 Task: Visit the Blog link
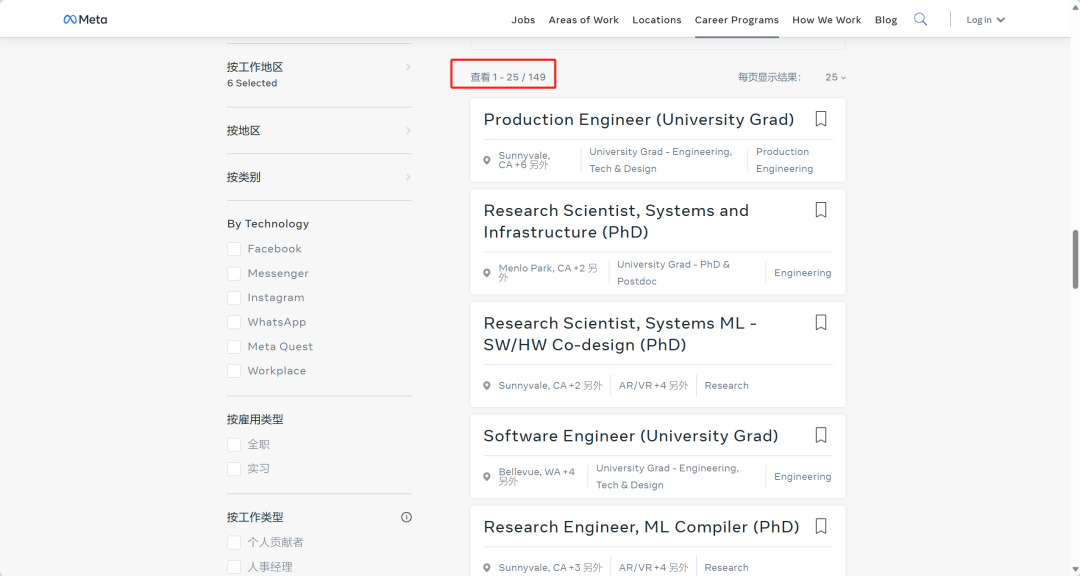886,20
